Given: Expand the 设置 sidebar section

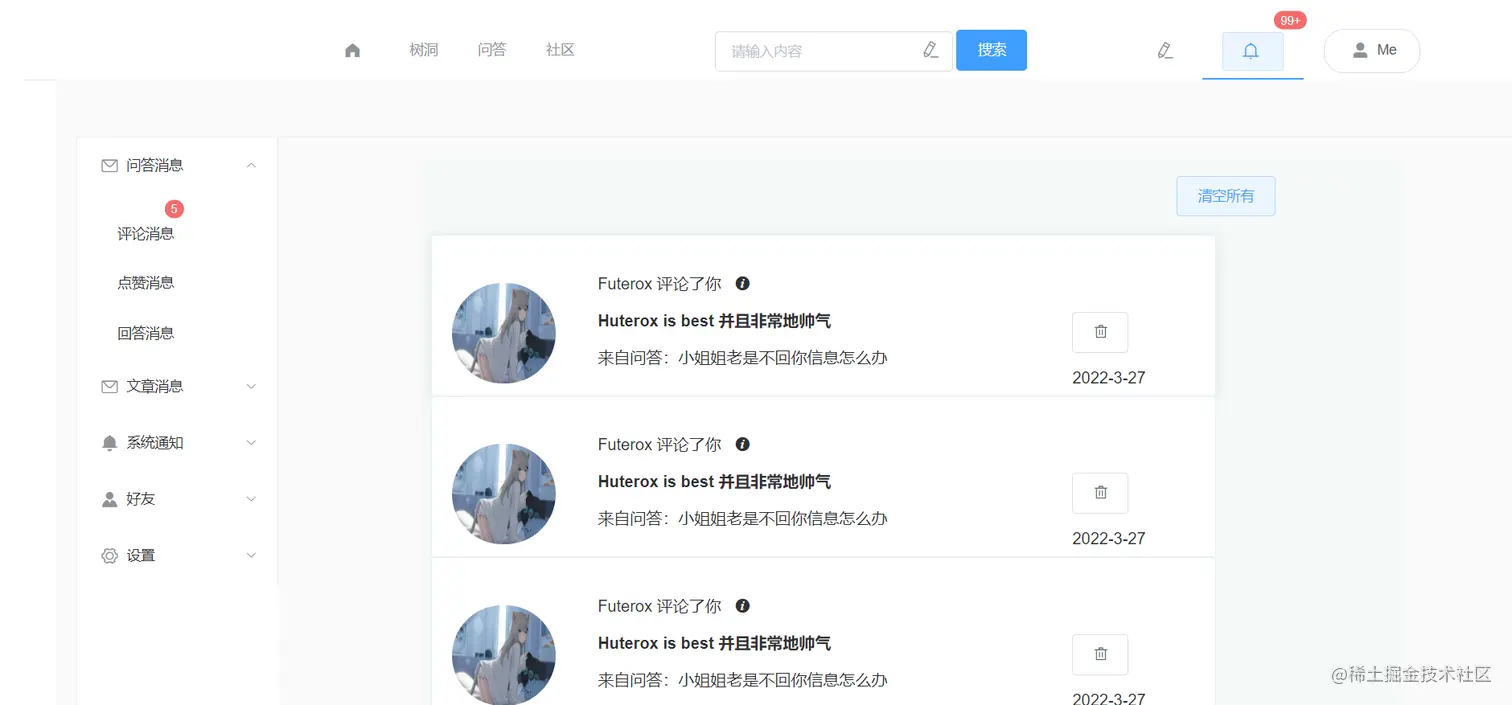Looking at the screenshot, I should pyautogui.click(x=251, y=555).
